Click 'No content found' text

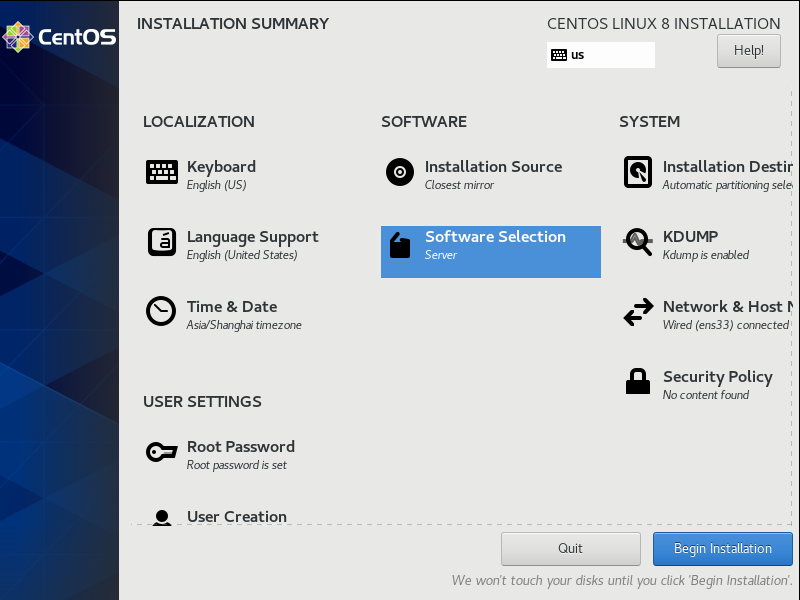click(706, 395)
